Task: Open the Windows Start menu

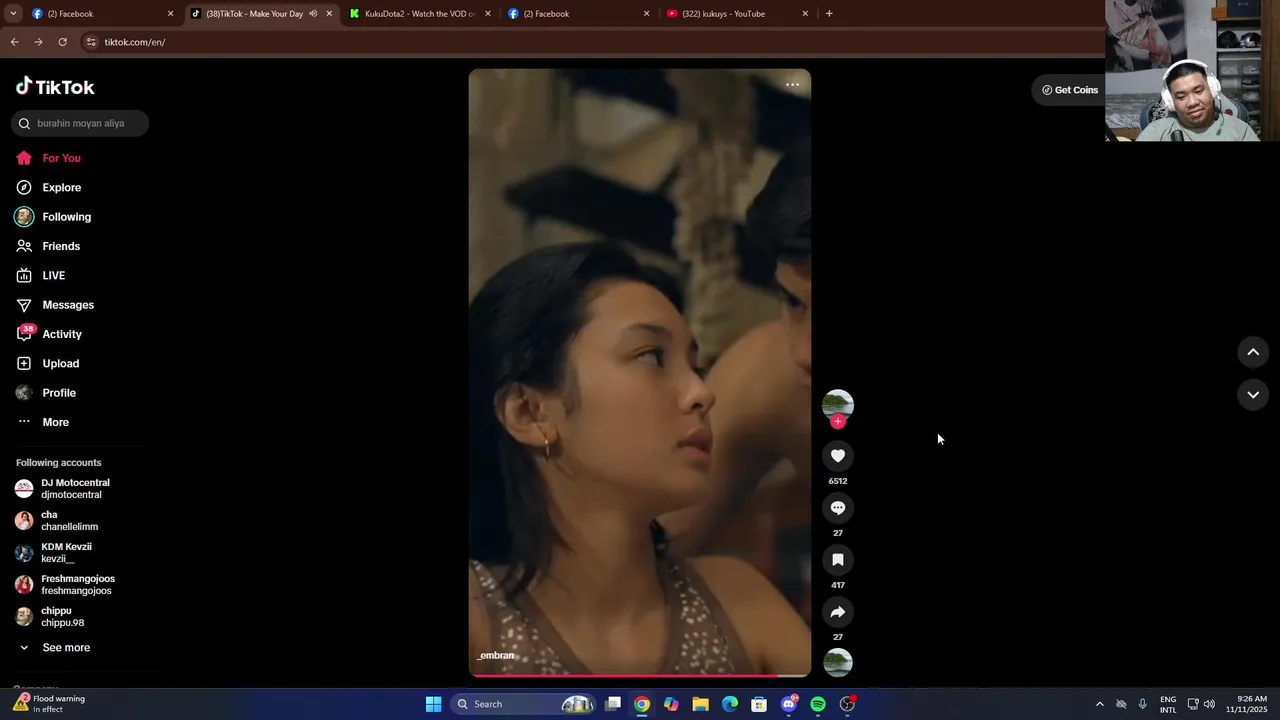Action: (433, 704)
